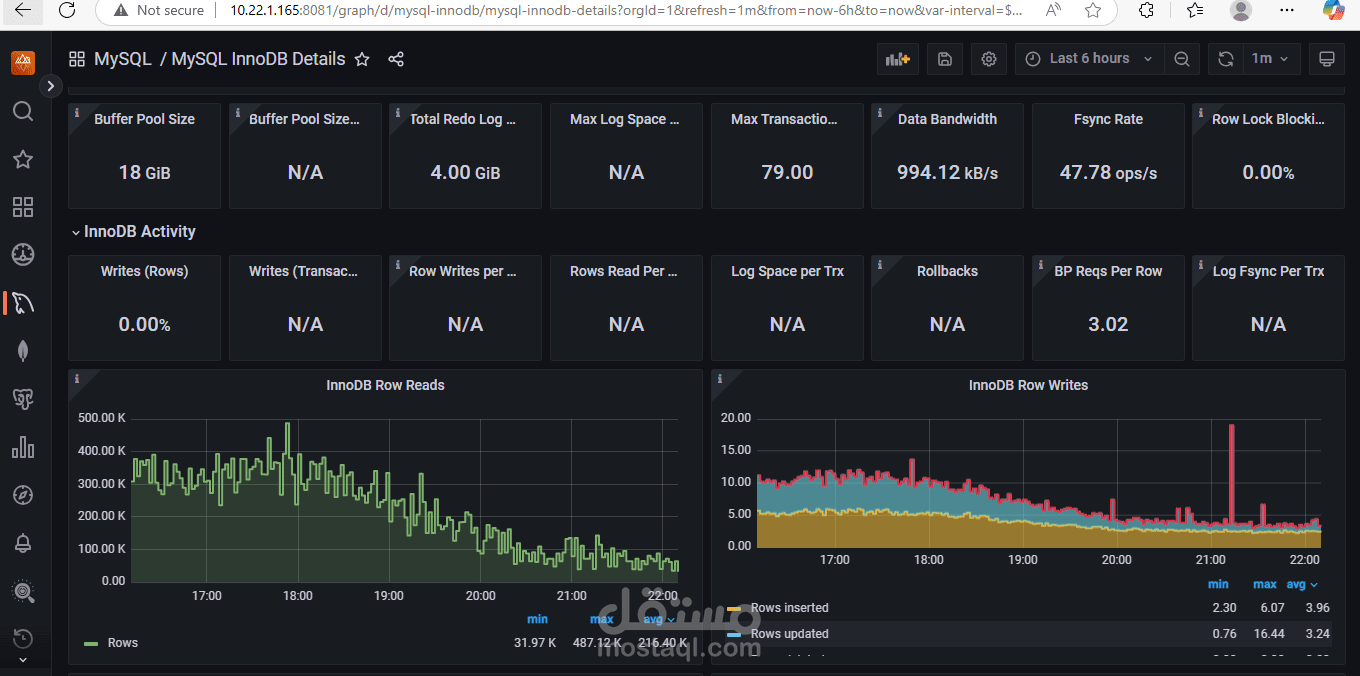The image size is (1360, 676).
Task: Refresh the dashboard now
Action: pos(1226,59)
